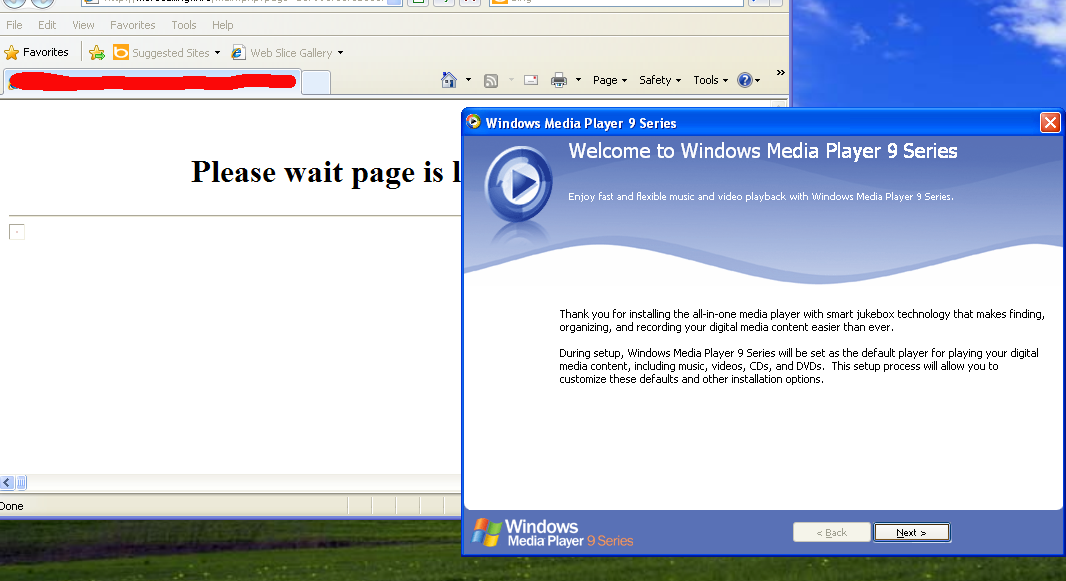Open the Tools menu in the menu bar
Screen dimensions: 1066x581
184,25
